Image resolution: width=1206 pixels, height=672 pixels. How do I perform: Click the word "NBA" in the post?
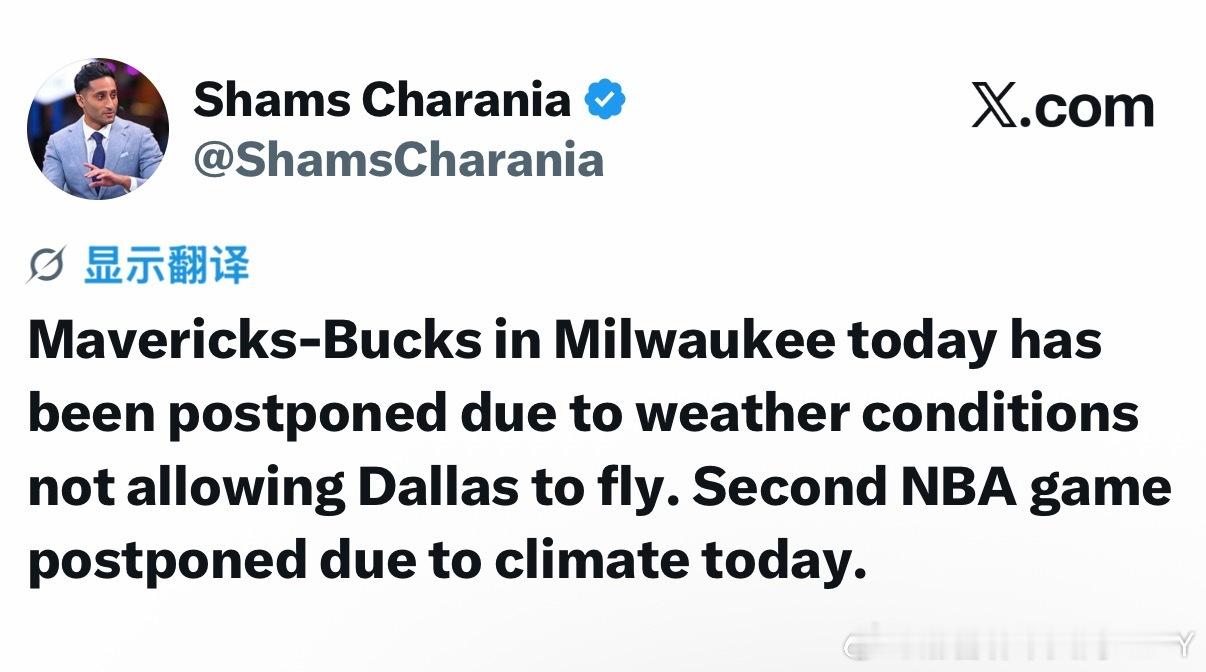(x=956, y=488)
